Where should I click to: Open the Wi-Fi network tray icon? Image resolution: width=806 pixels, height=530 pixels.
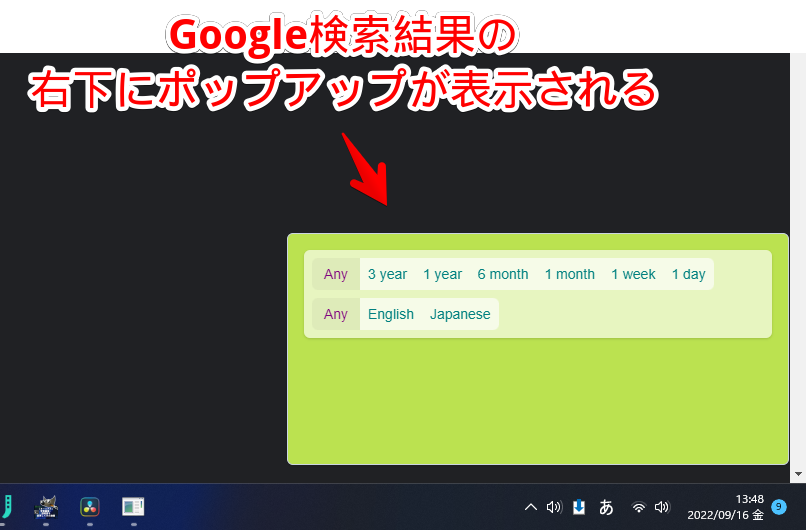pos(638,507)
